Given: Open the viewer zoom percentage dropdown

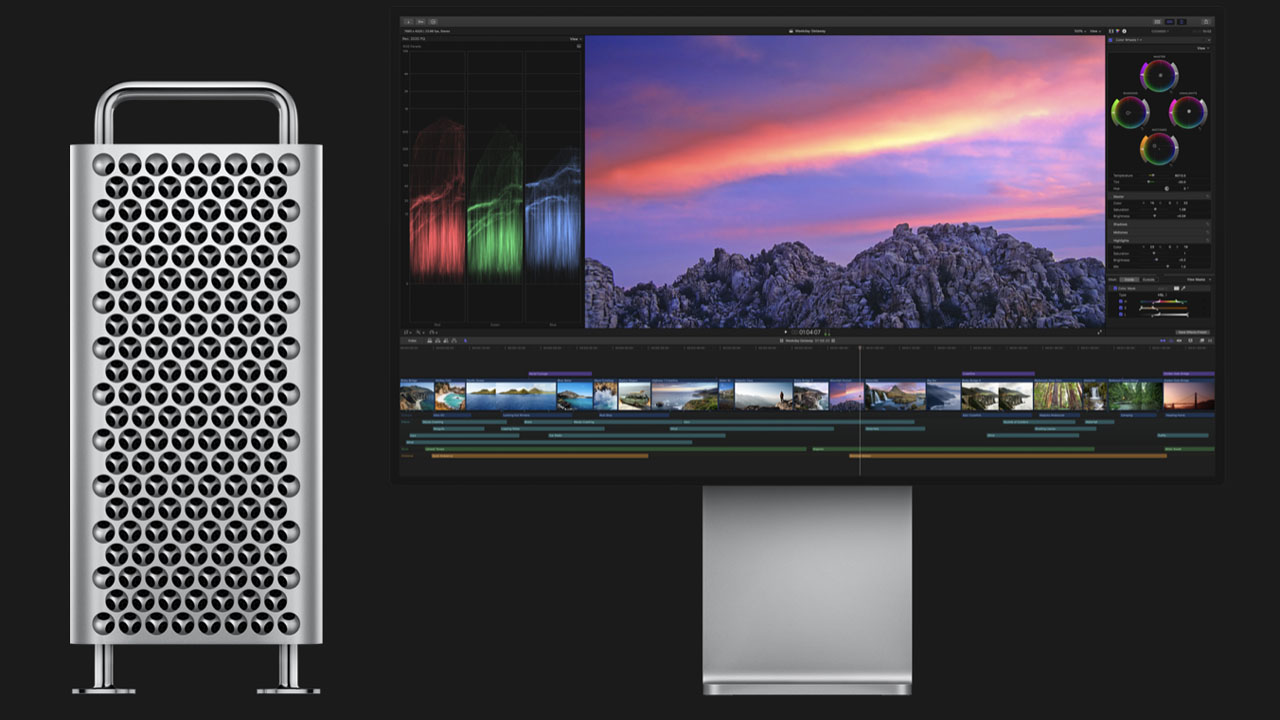Looking at the screenshot, I should pos(1079,31).
